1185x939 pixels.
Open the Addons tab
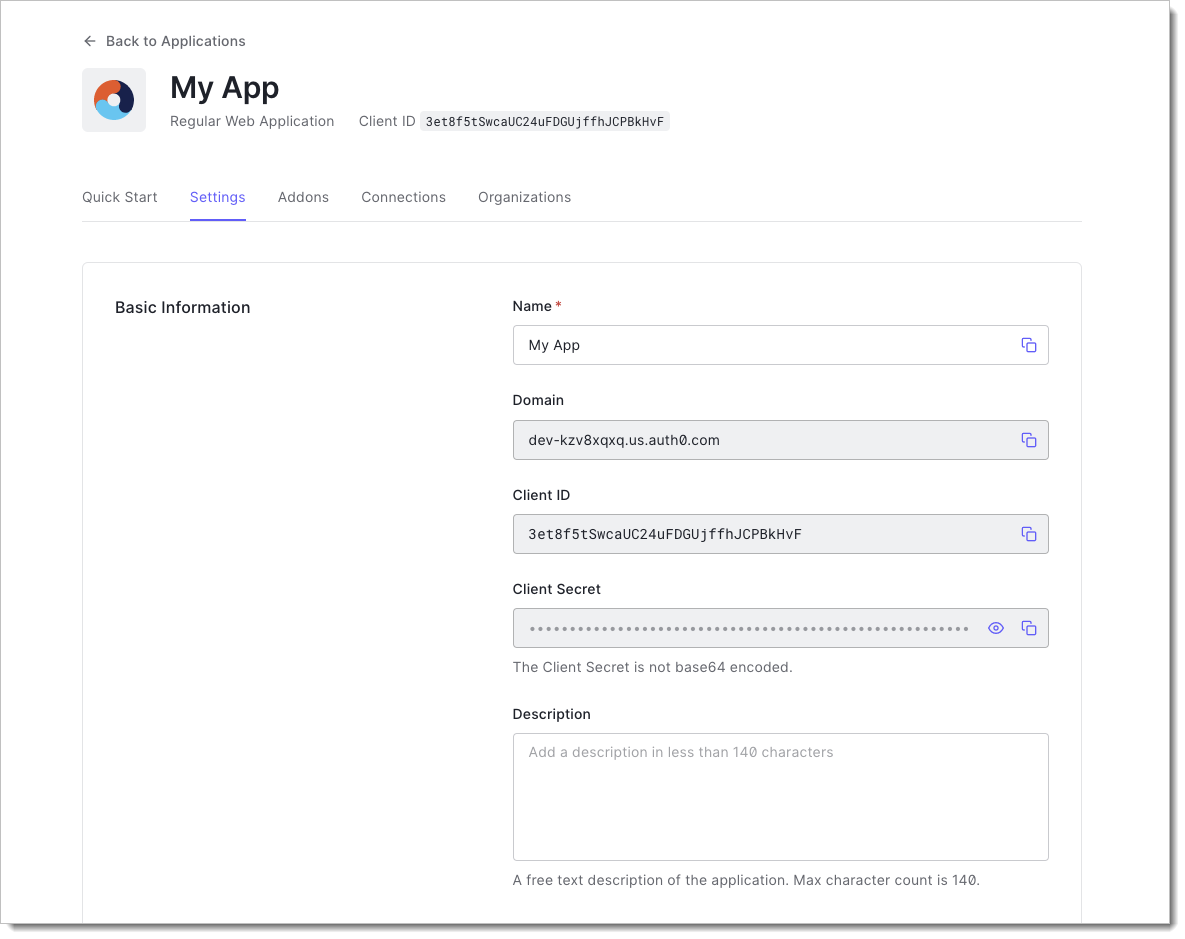(x=303, y=197)
